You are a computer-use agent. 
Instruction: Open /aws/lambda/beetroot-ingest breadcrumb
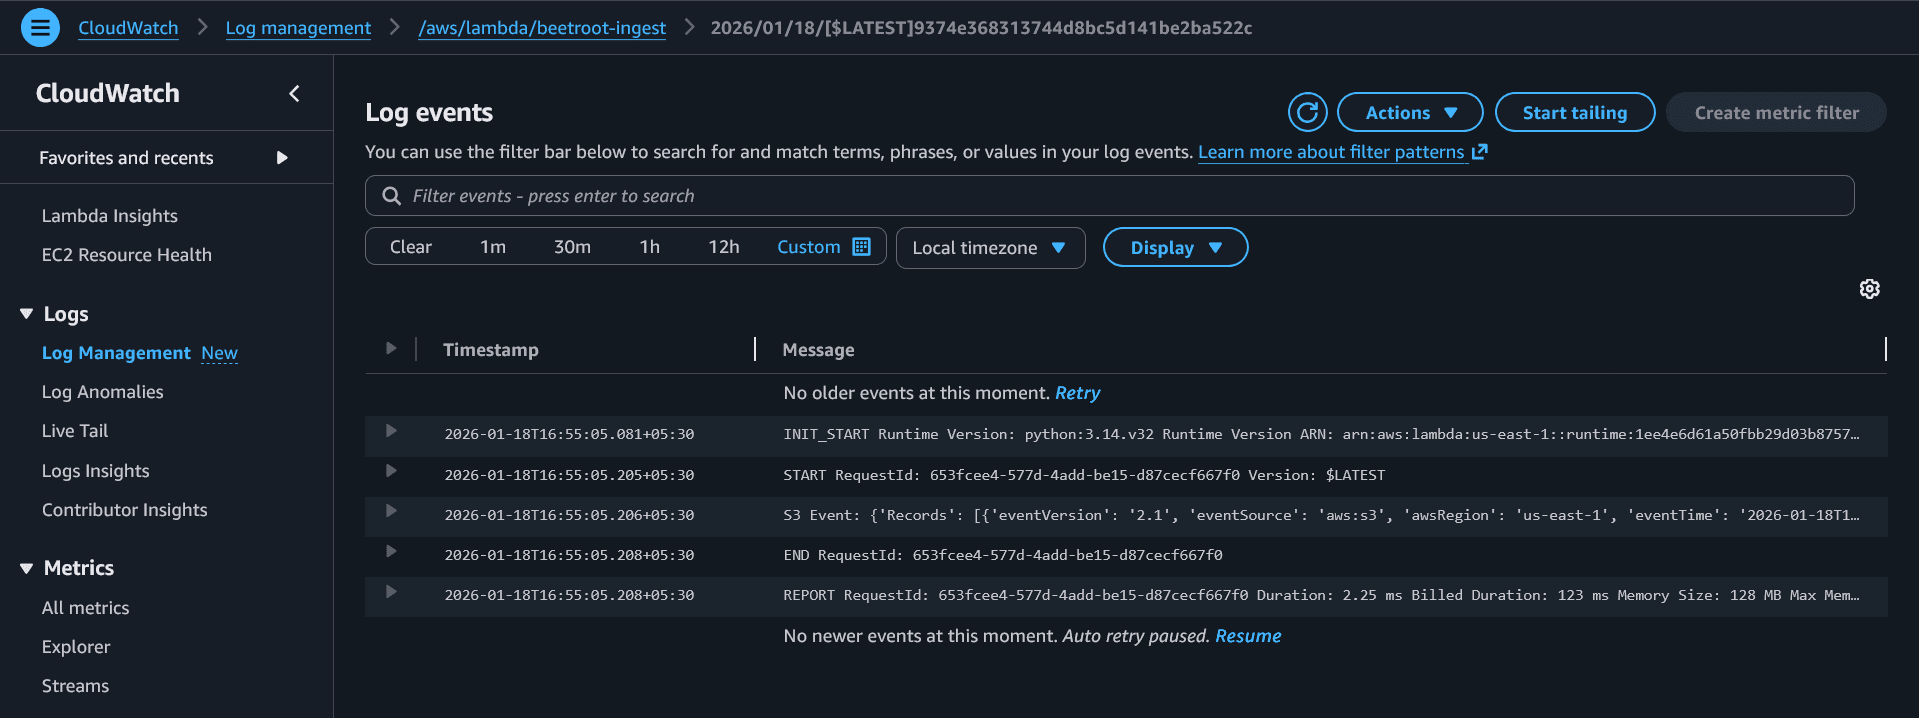coord(542,28)
